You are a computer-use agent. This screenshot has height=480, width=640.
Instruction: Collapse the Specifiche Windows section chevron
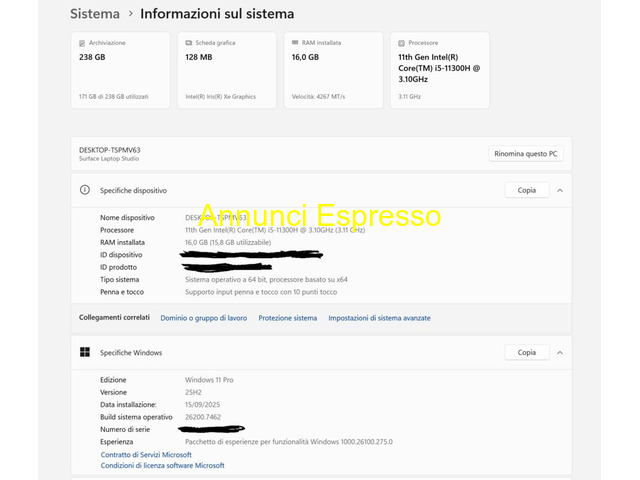(x=559, y=352)
